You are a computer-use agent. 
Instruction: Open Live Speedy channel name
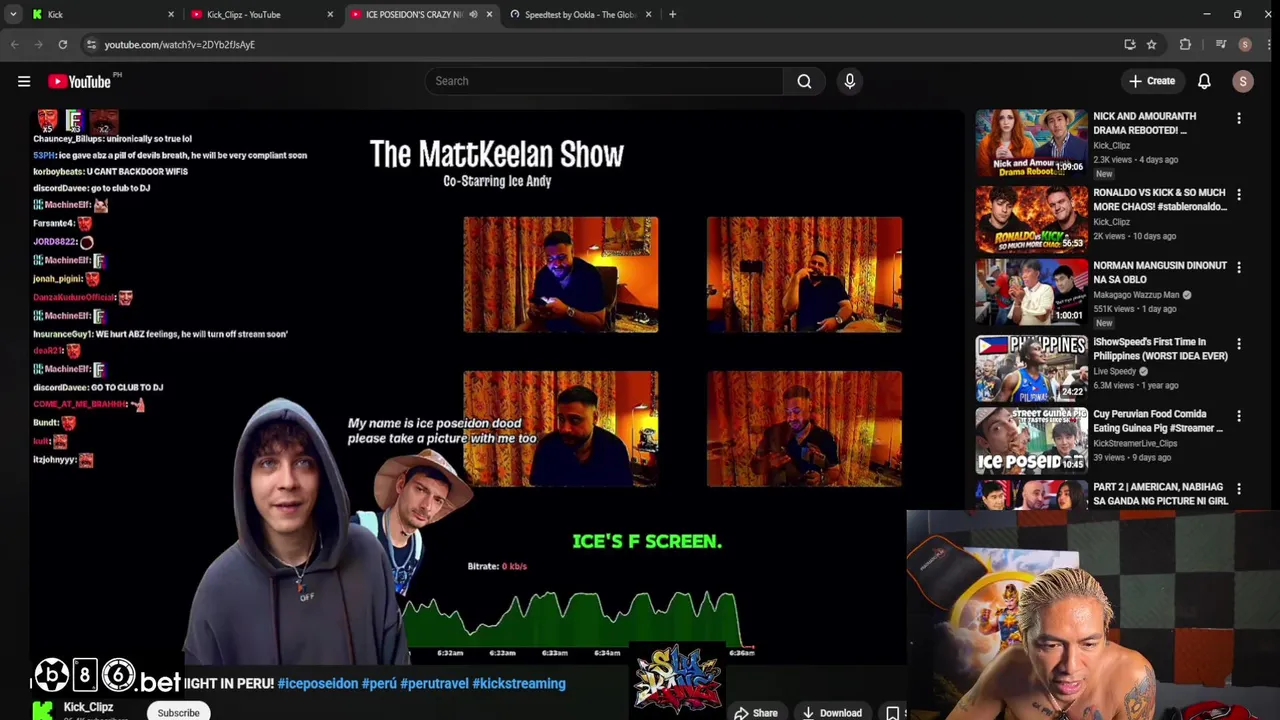(1114, 371)
